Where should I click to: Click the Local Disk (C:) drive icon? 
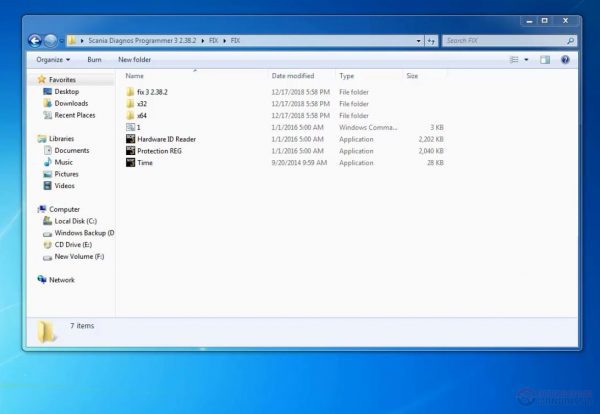[47, 221]
